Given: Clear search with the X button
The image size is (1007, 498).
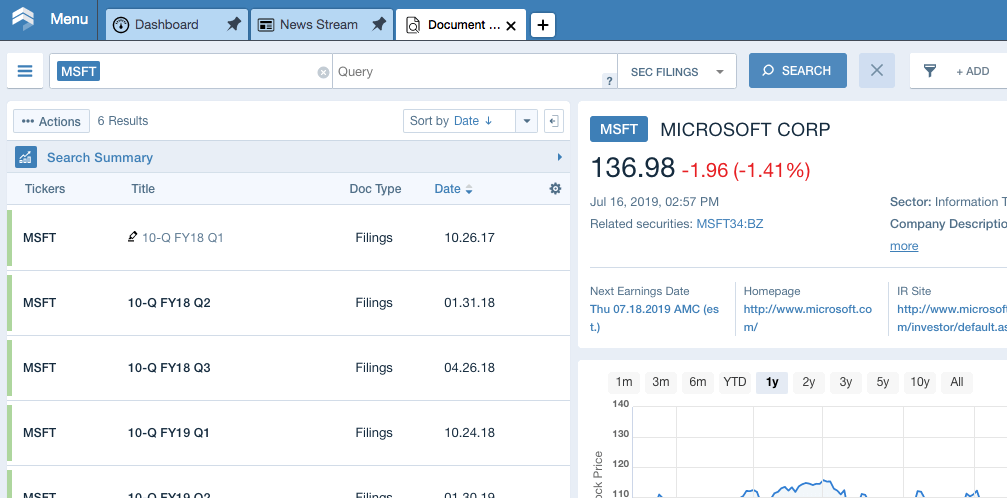Looking at the screenshot, I should 877,71.
